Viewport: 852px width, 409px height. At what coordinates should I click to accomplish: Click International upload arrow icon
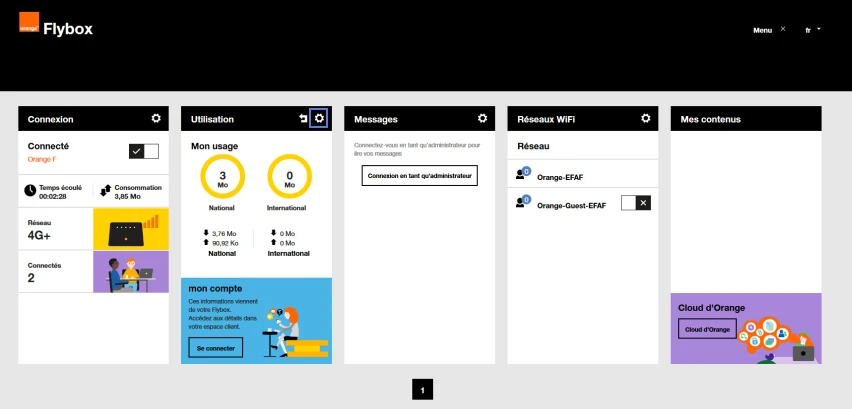(273, 243)
